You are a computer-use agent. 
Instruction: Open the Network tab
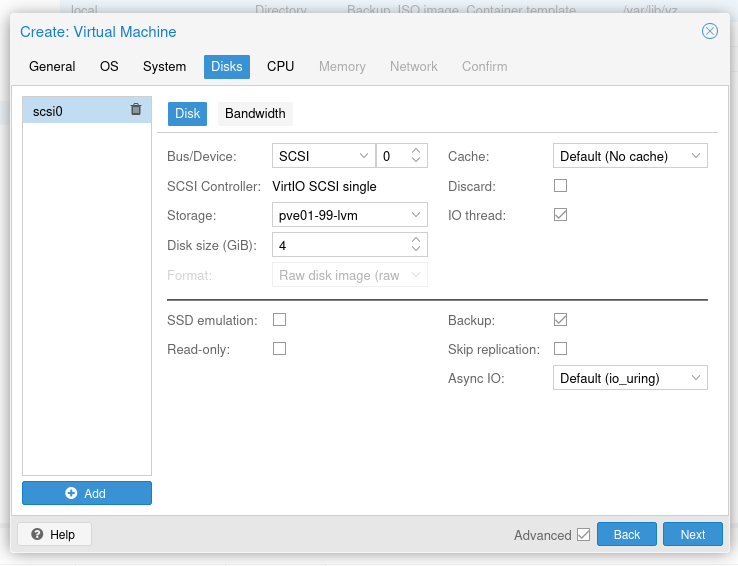(x=414, y=66)
